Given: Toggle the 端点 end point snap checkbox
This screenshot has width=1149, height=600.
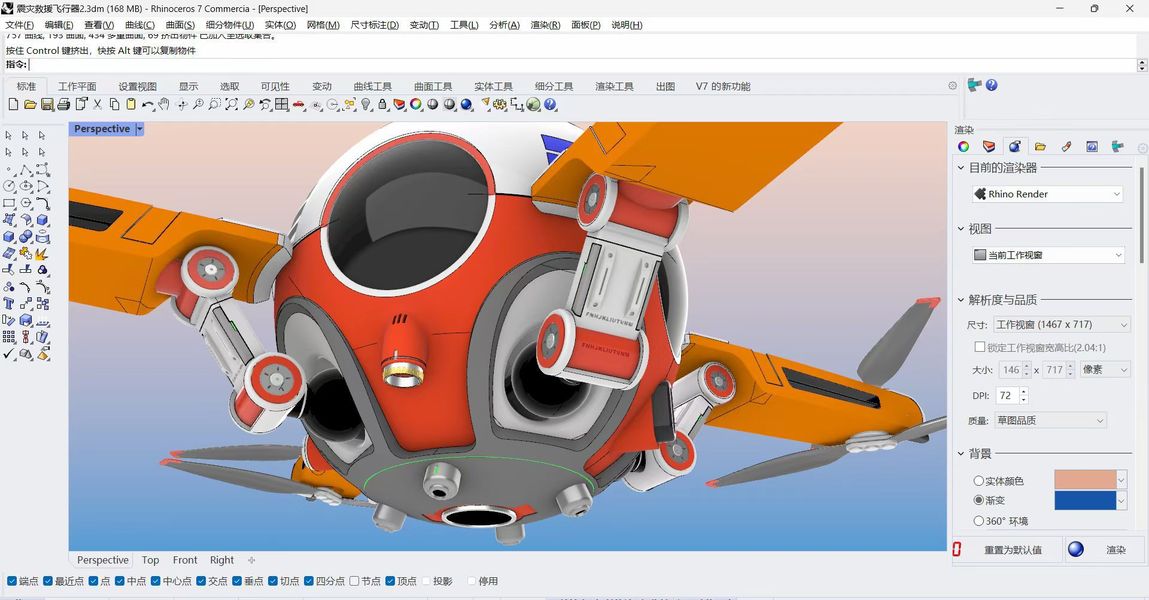Looking at the screenshot, I should click(x=12, y=581).
